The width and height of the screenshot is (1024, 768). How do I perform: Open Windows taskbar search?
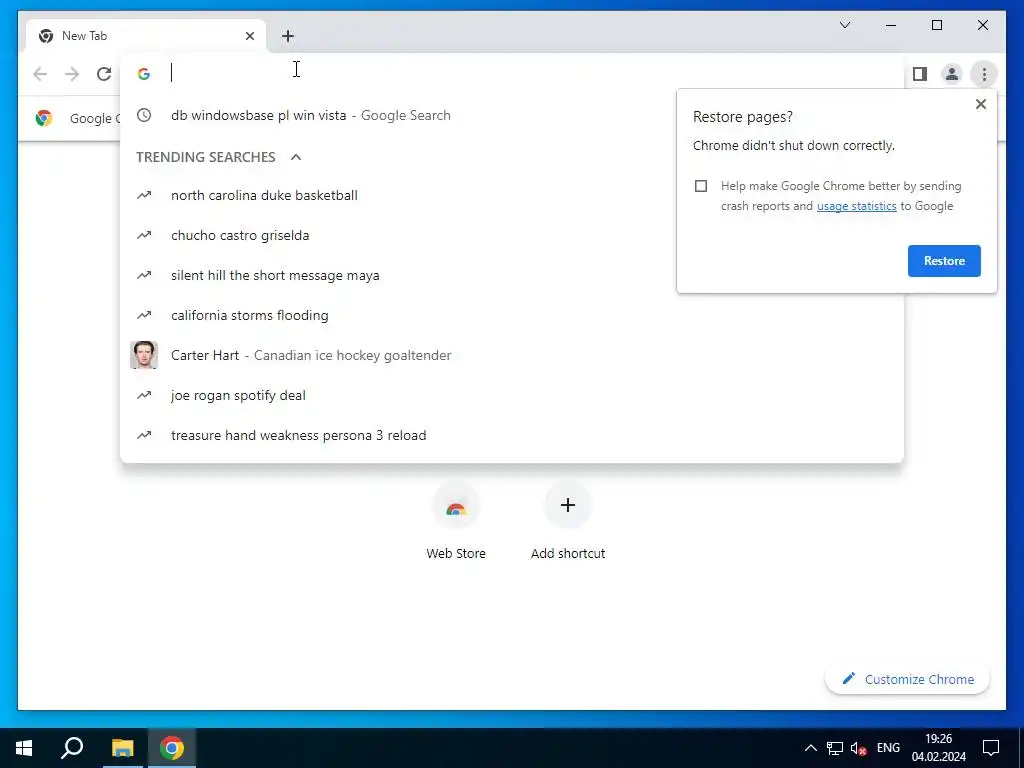(x=72, y=748)
